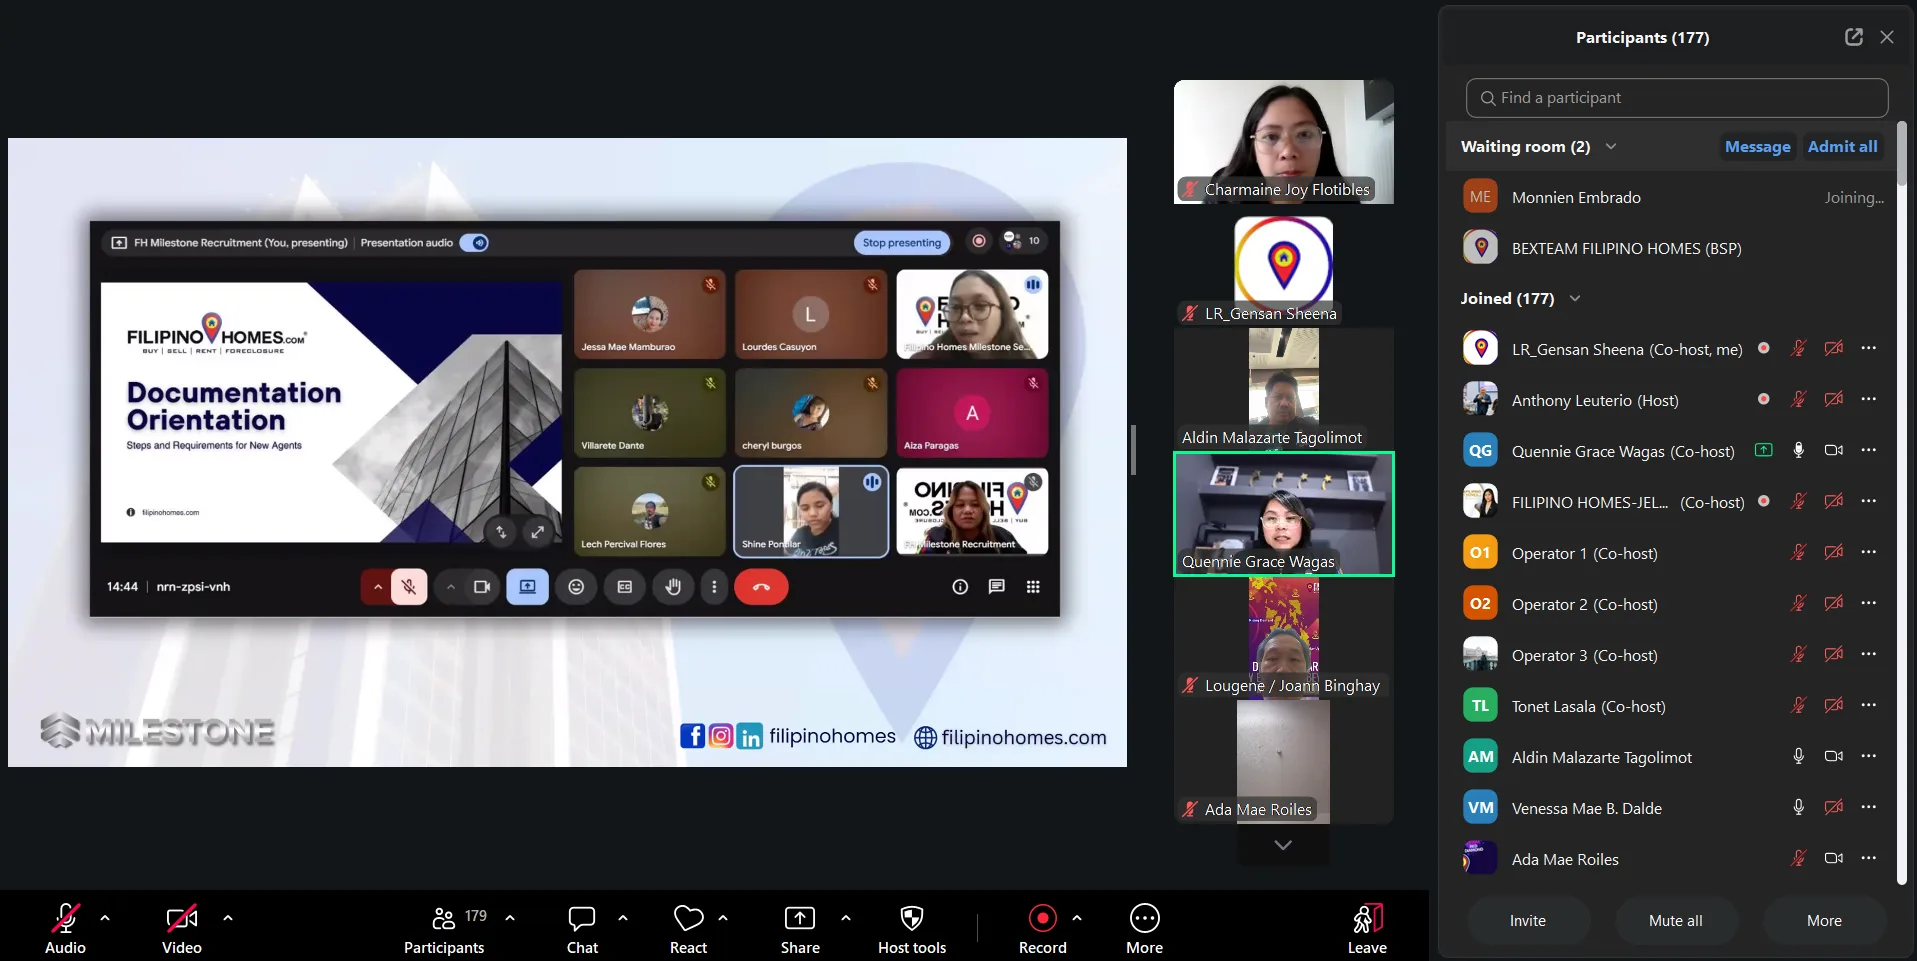Mute Venessa Mae B. Dalde microphone

[1798, 807]
